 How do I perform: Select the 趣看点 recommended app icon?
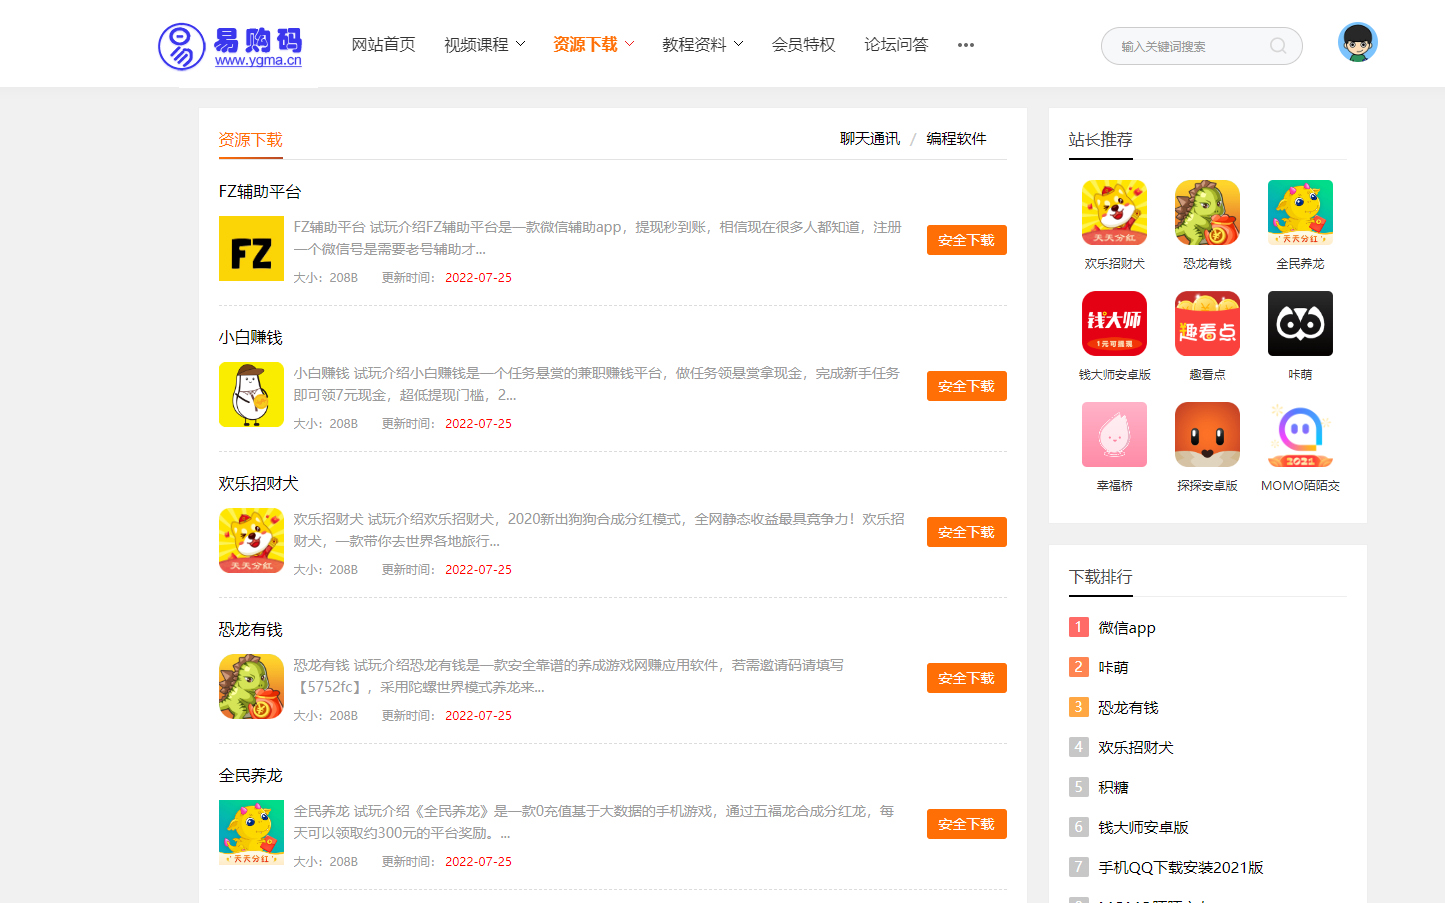click(x=1207, y=323)
